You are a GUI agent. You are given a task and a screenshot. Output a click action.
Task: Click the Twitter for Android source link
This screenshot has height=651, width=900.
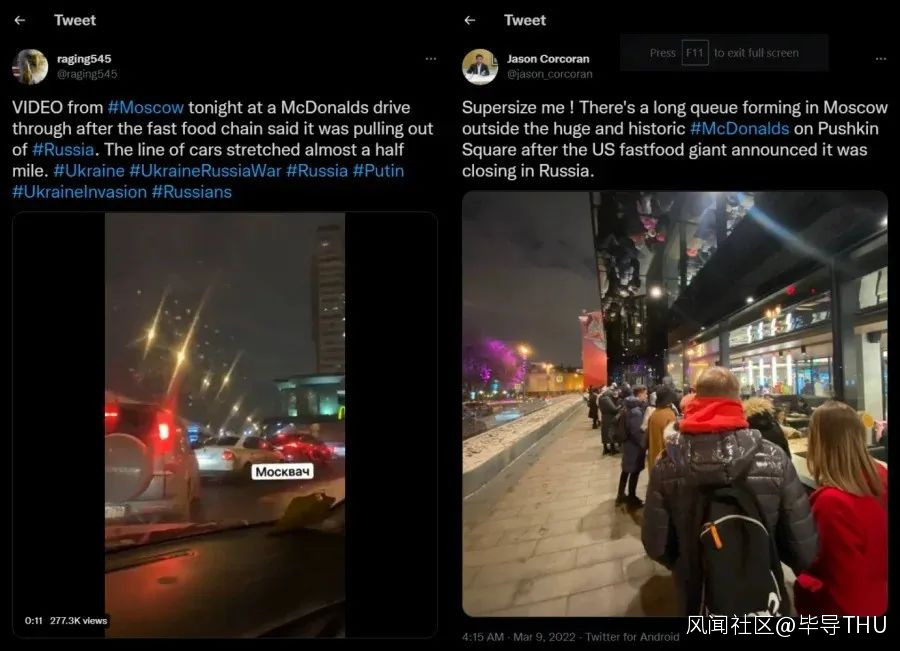pos(632,637)
